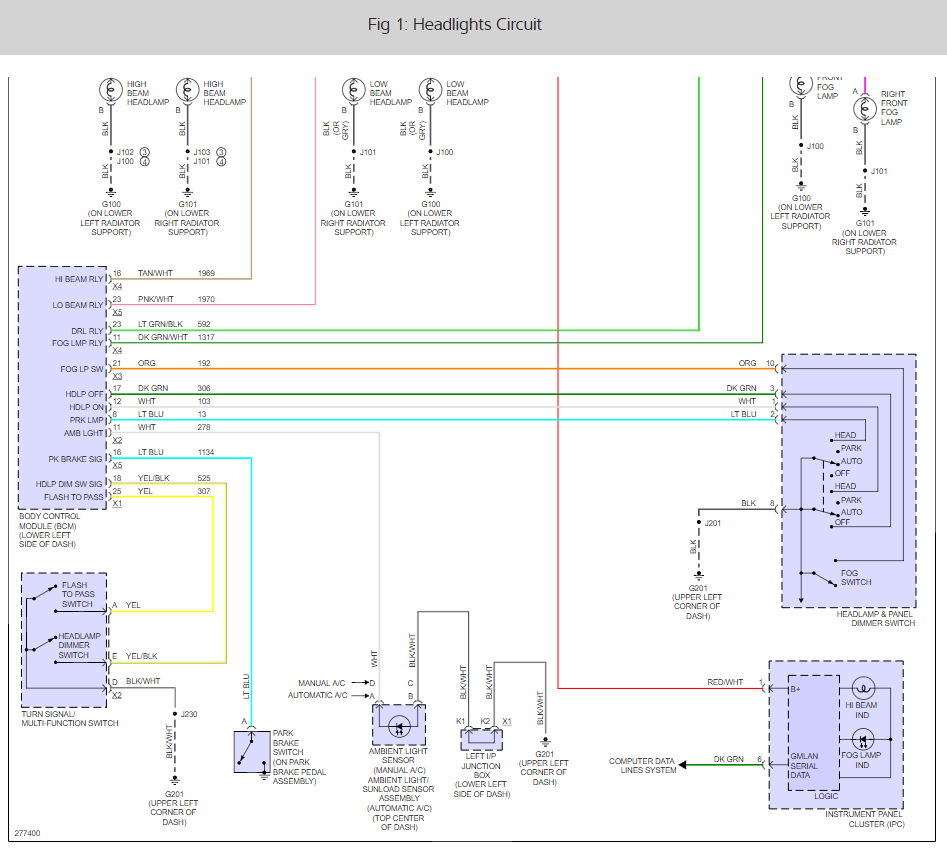
Task: Click circuit number 525
Action: pyautogui.click(x=204, y=478)
